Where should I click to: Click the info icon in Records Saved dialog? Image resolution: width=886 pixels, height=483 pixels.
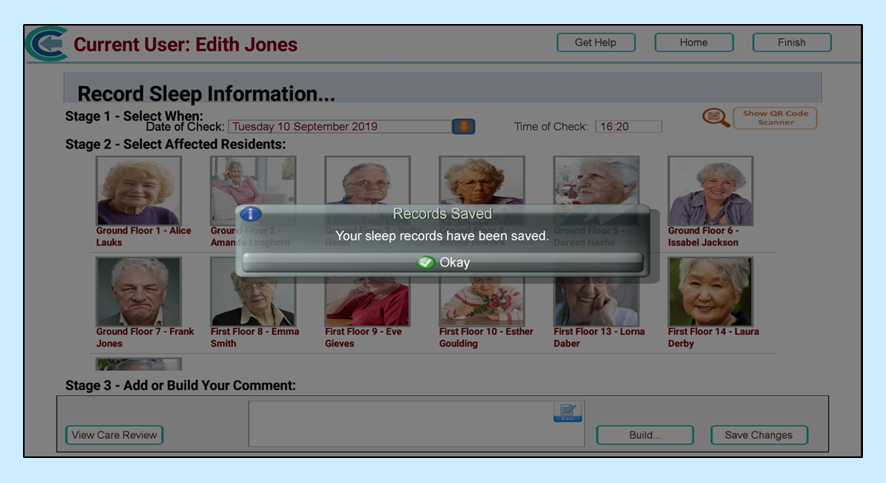(250, 214)
